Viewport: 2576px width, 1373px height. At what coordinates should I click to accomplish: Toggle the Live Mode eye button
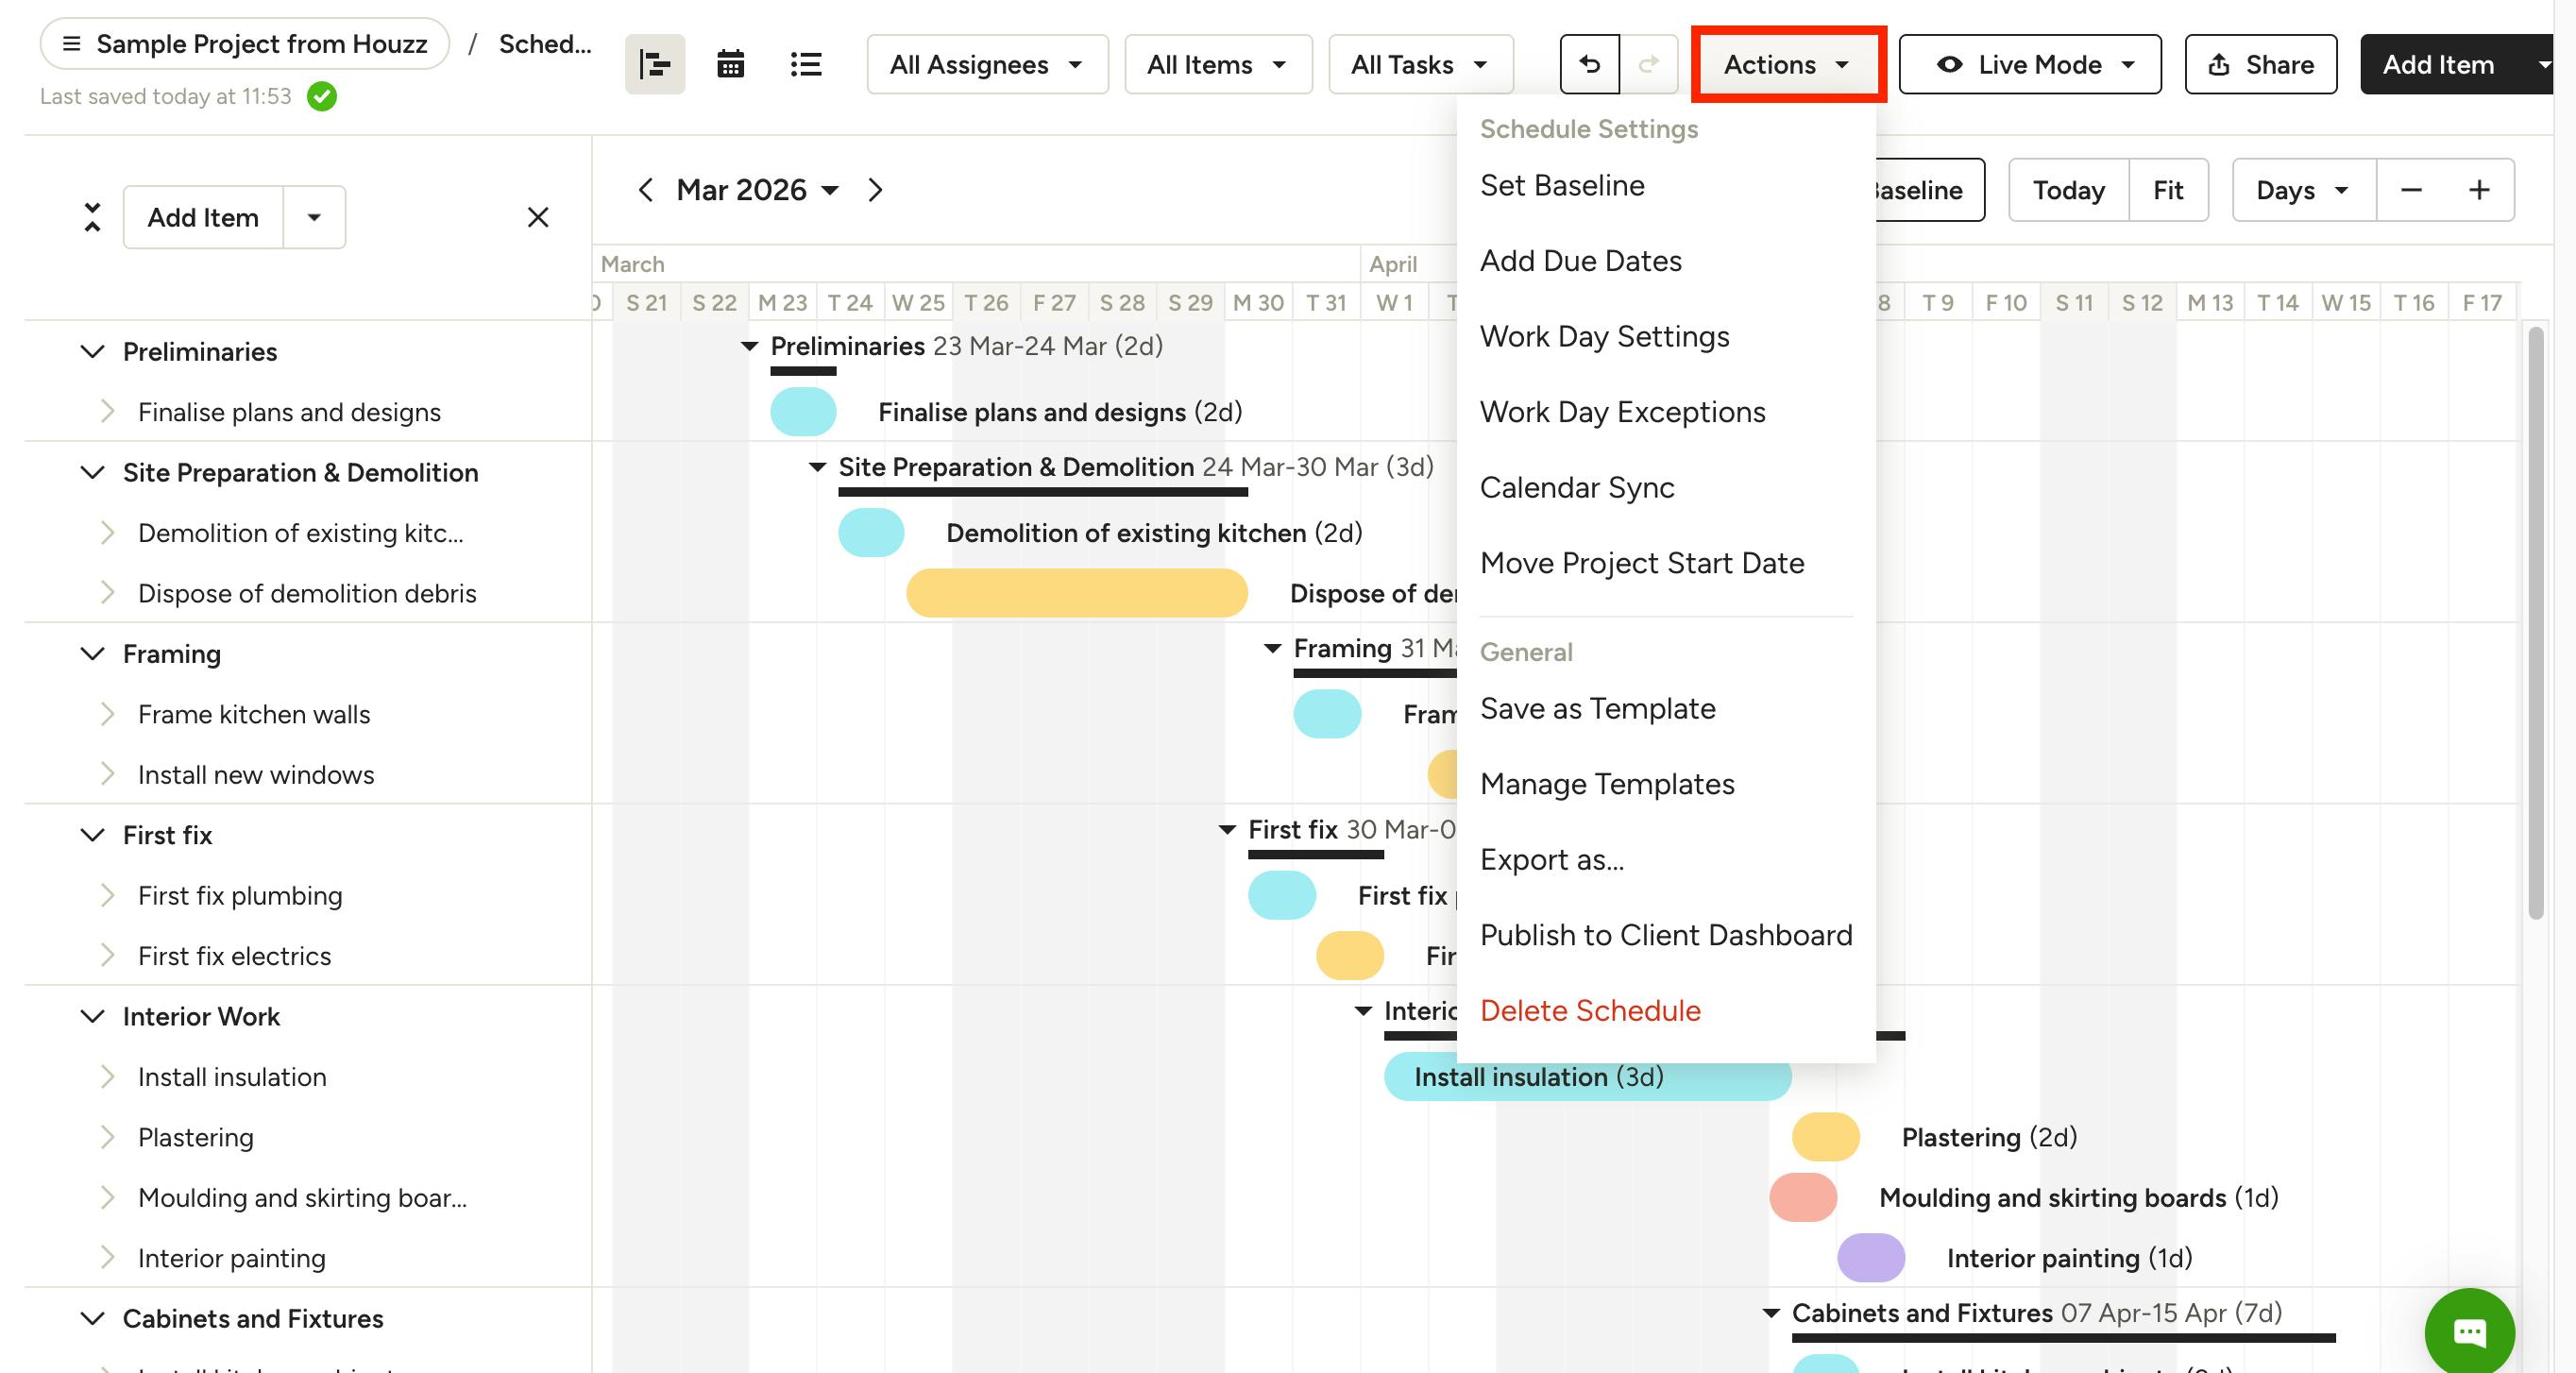click(x=2030, y=65)
